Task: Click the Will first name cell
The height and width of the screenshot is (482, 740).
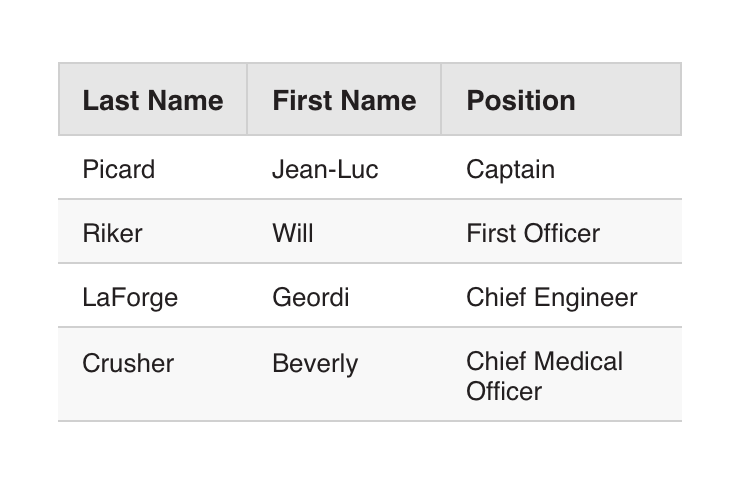Action: (293, 233)
